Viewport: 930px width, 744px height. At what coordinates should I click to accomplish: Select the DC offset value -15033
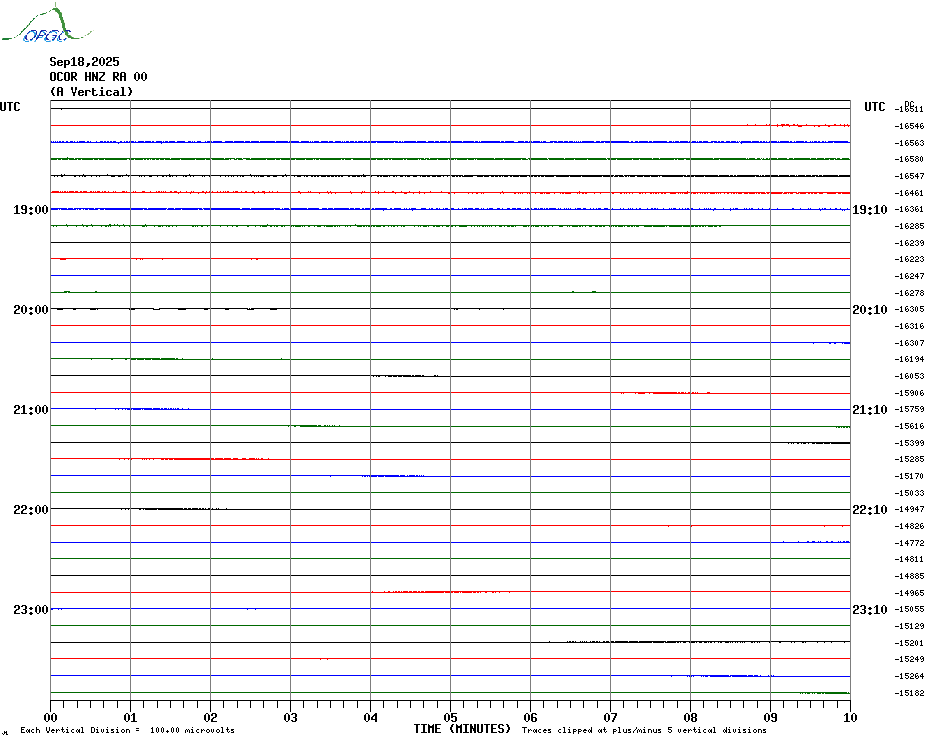[909, 493]
